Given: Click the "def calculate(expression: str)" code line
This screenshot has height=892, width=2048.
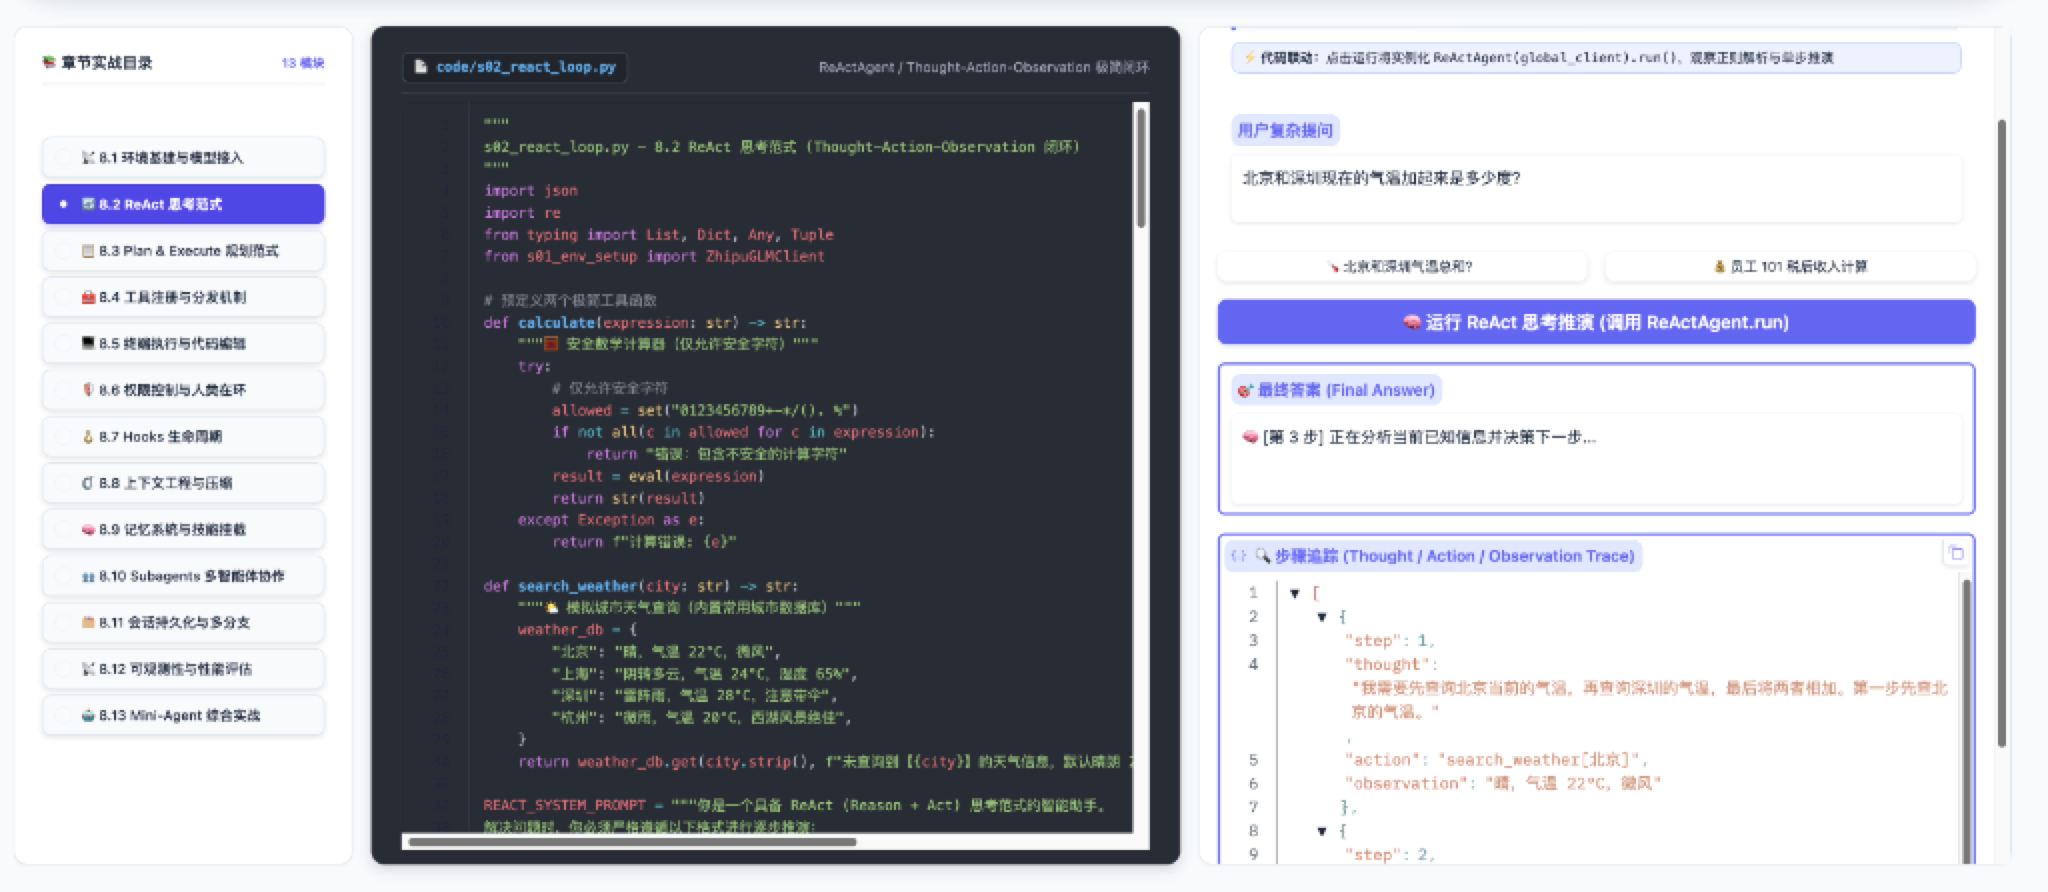Looking at the screenshot, I should coord(645,323).
